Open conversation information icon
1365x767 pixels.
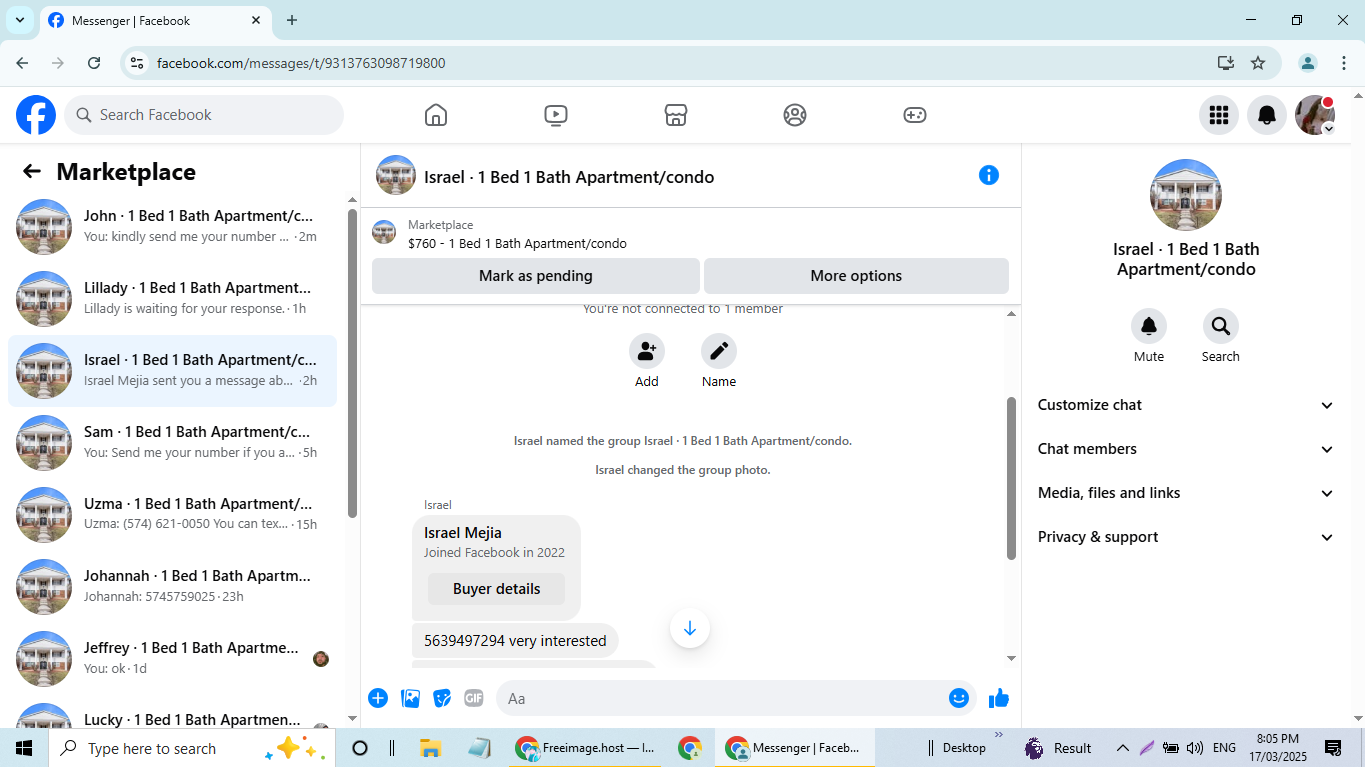pyautogui.click(x=989, y=175)
